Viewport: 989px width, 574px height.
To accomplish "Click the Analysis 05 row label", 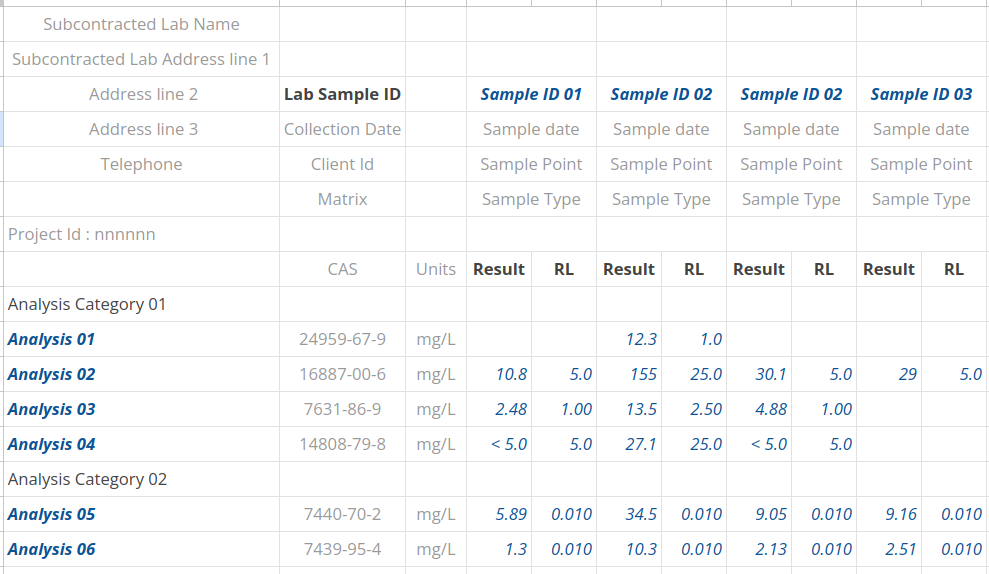I will click(x=51, y=514).
